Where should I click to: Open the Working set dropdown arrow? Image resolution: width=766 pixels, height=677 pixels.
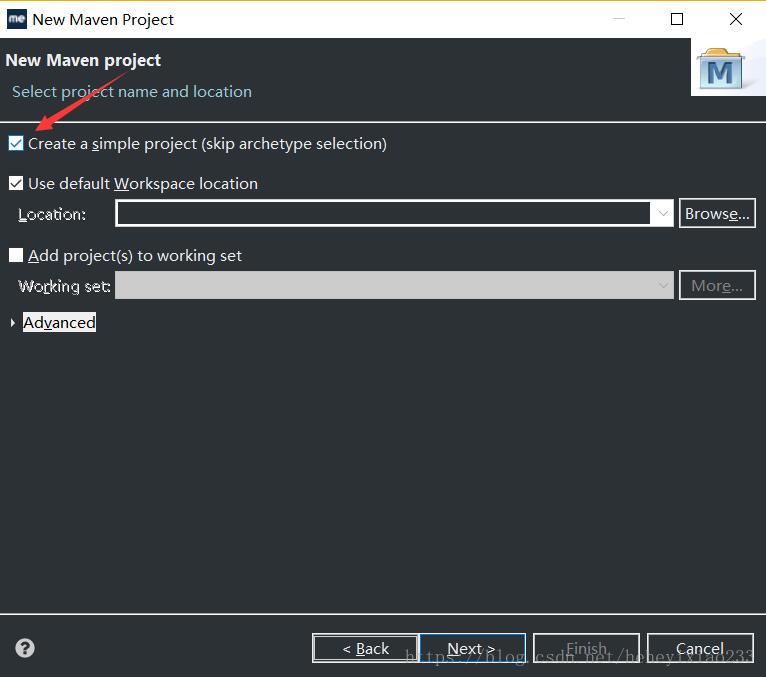tap(662, 285)
